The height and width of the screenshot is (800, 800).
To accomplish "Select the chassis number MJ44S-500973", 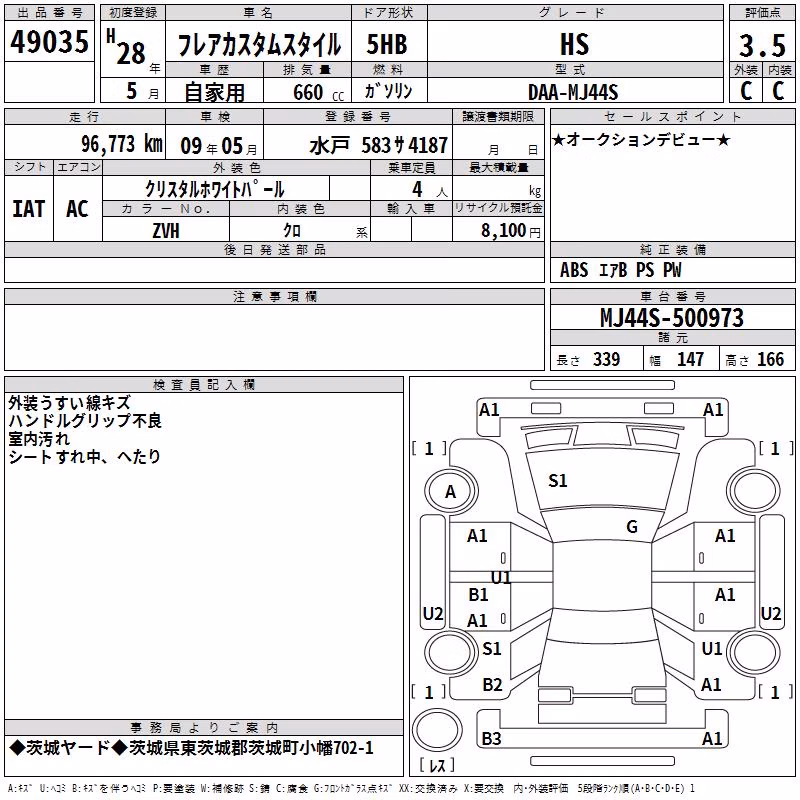I will point(672,318).
